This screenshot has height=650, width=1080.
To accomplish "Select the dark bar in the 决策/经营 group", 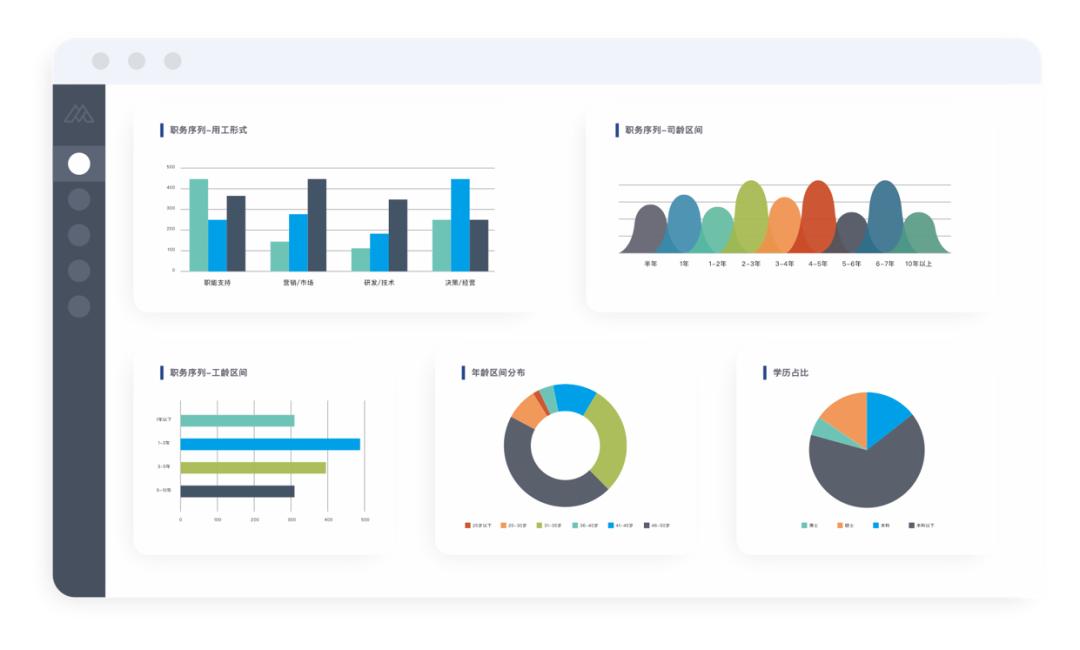I will pos(479,246).
